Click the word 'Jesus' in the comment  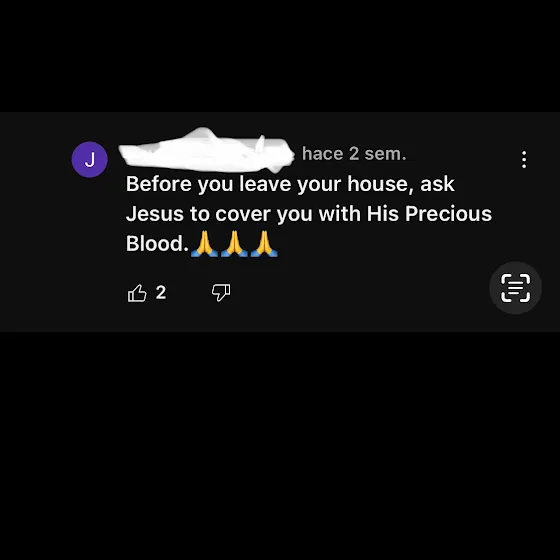tap(155, 214)
